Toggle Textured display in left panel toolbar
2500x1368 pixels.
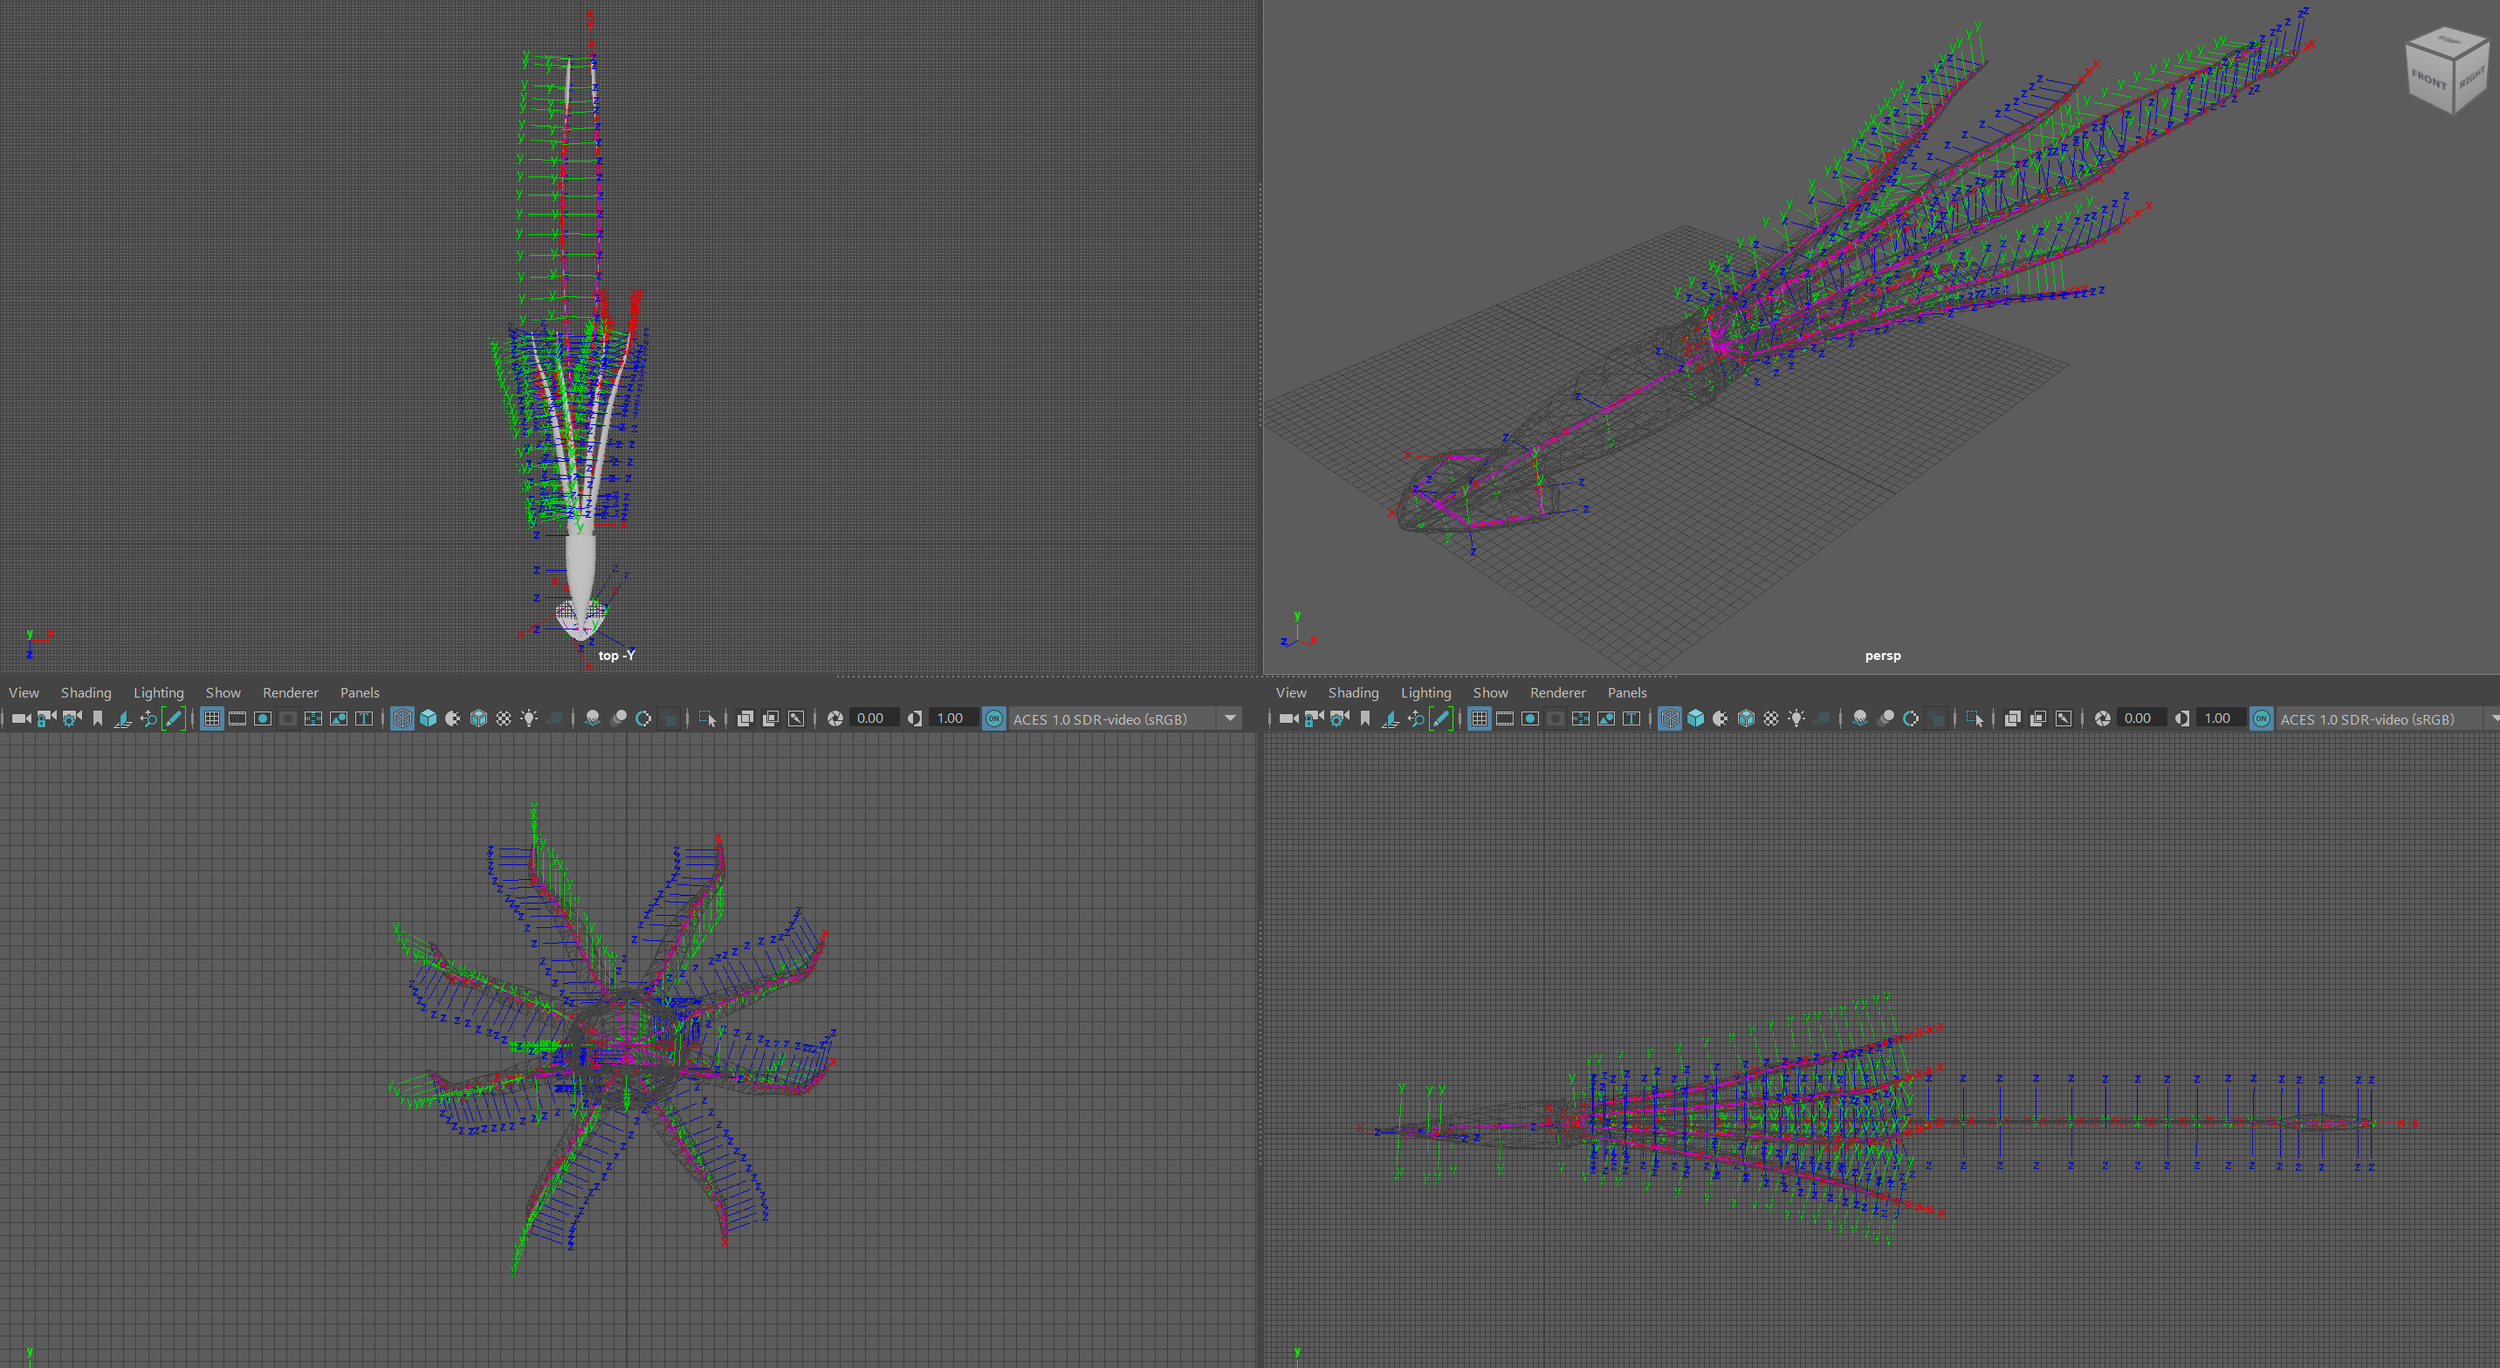[x=504, y=718]
